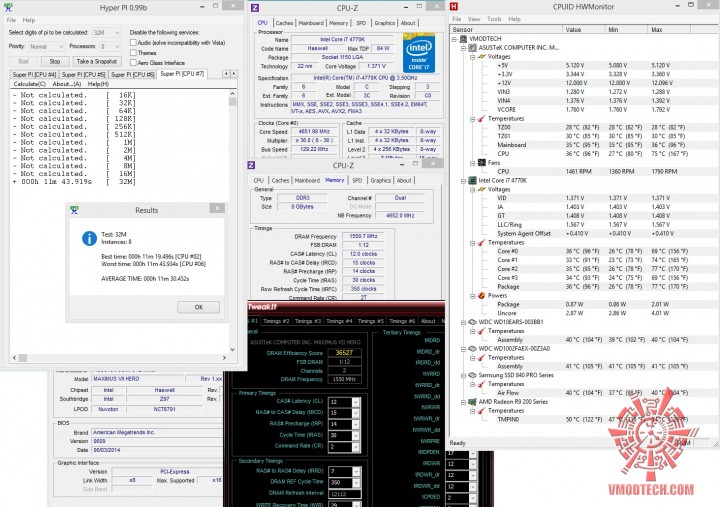The image size is (720, 507).
Task: Click the DRAM Efficiency Score 36527 in TweakIt
Action: point(344,353)
